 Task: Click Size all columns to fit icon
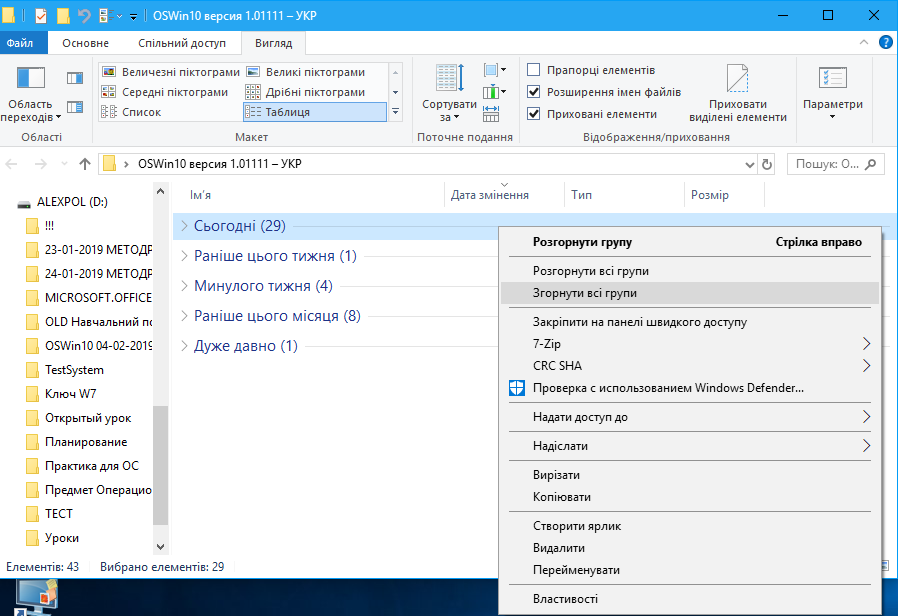pyautogui.click(x=491, y=113)
